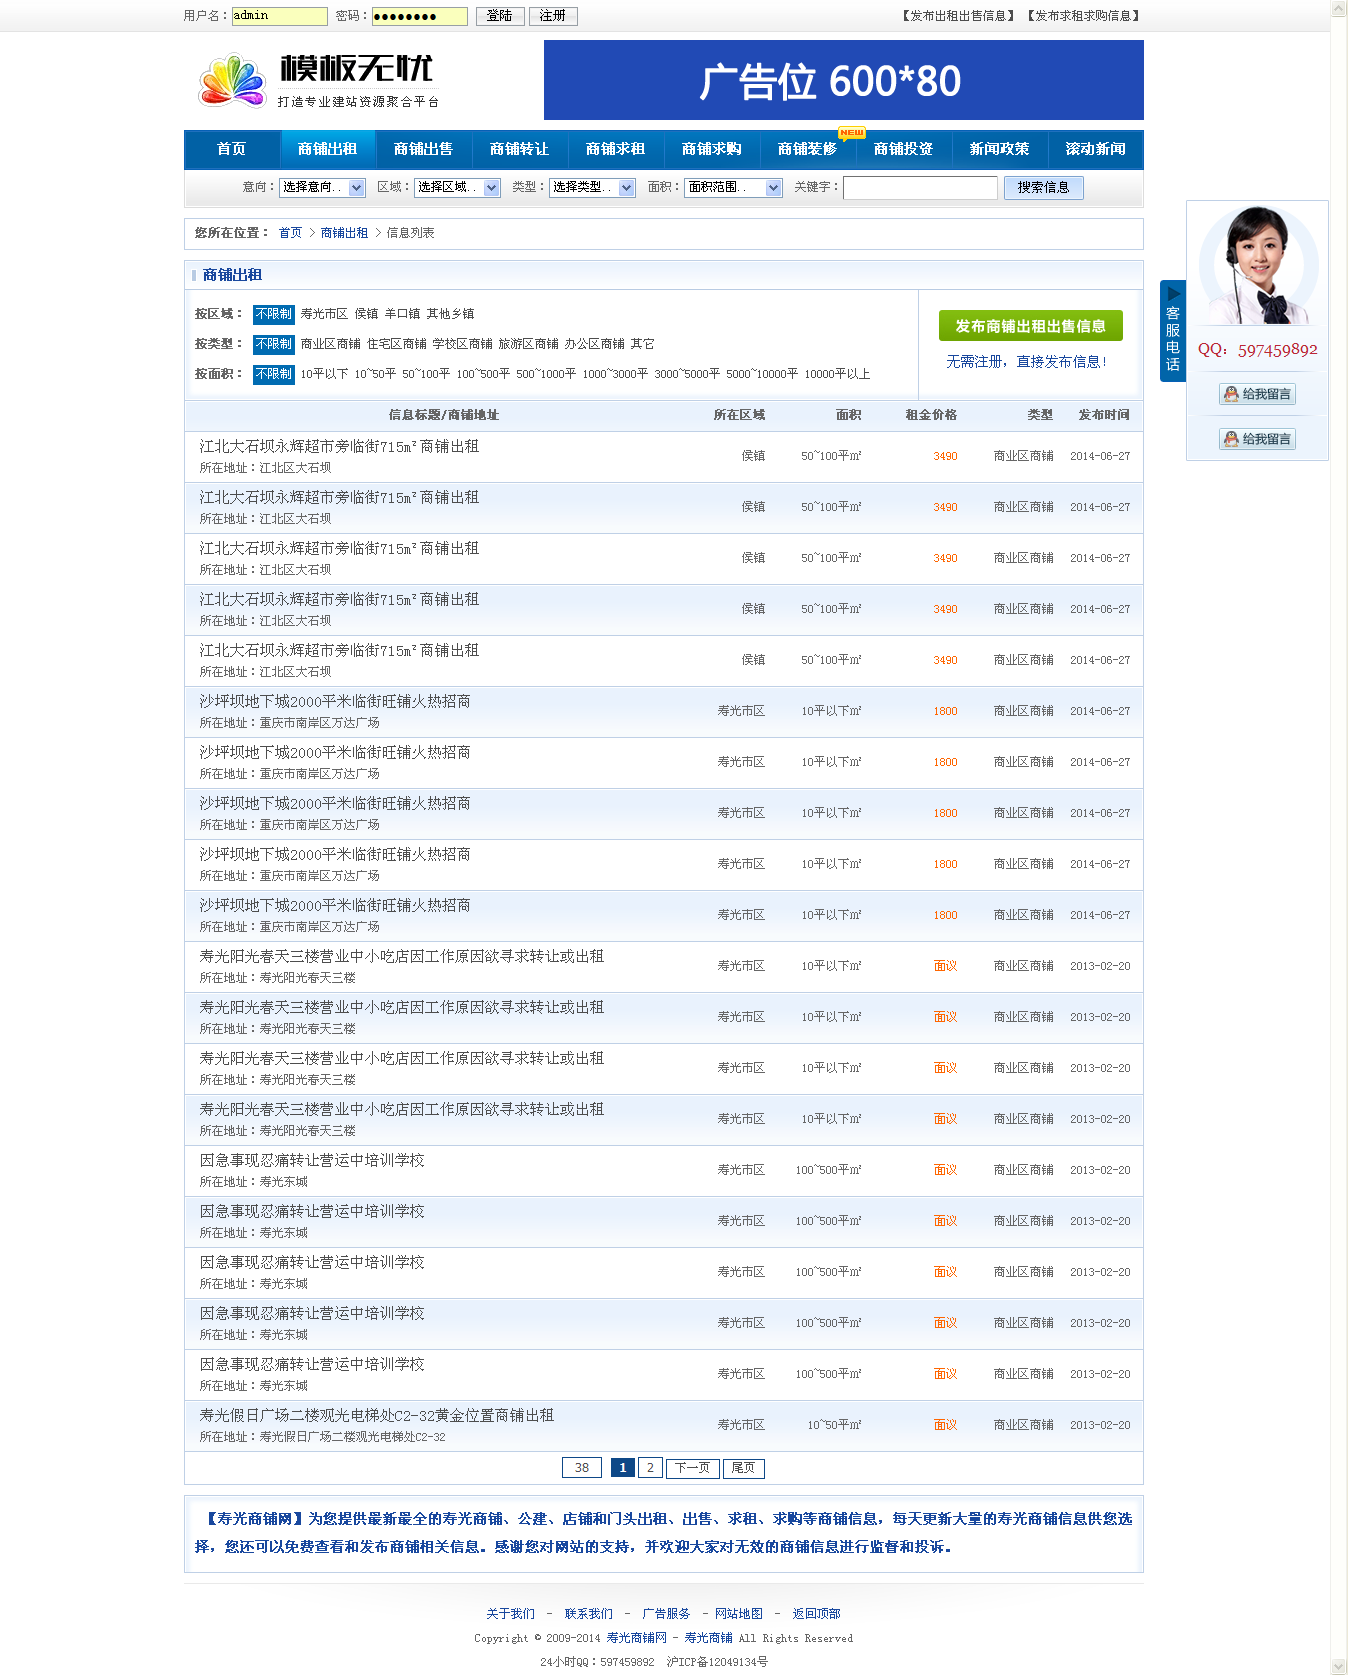Click the 广告位 600*80 banner
The width and height of the screenshot is (1349, 1675).
coord(843,80)
